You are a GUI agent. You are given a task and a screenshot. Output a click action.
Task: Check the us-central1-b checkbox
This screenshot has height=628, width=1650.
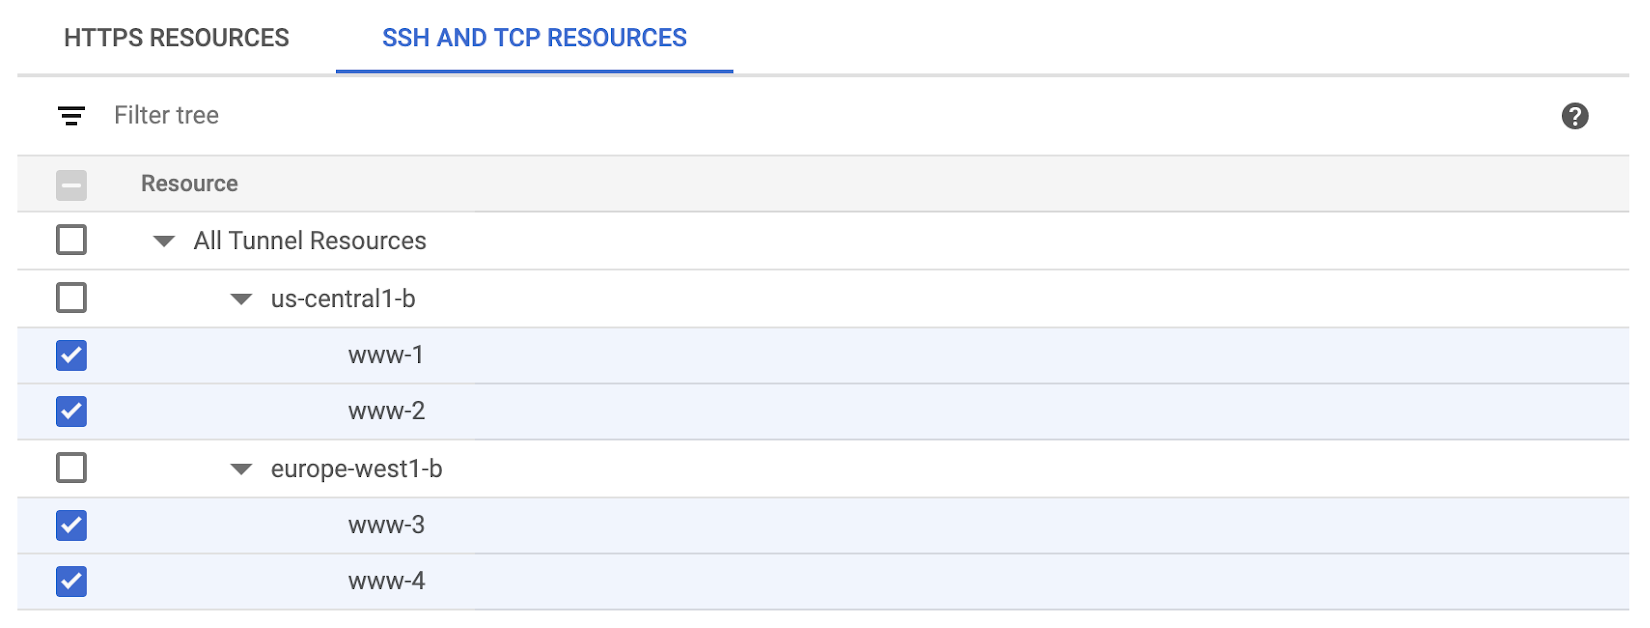click(x=71, y=298)
